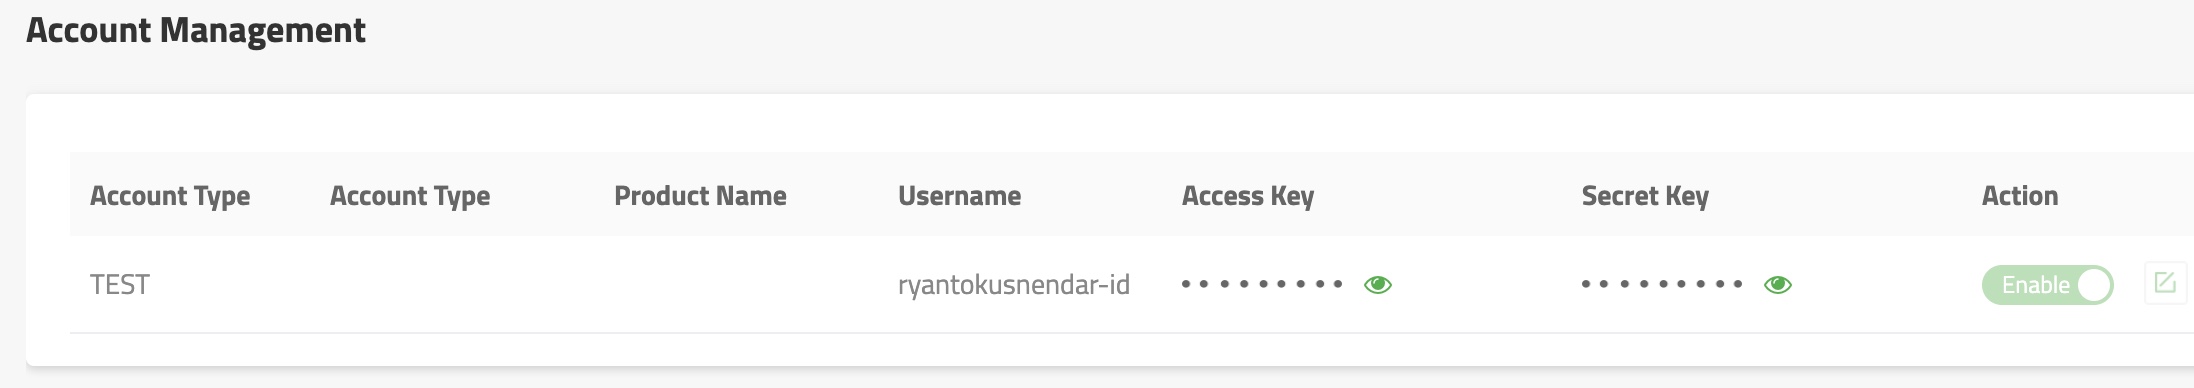Click the Product Name column header
The width and height of the screenshot is (2194, 388).
(x=700, y=196)
